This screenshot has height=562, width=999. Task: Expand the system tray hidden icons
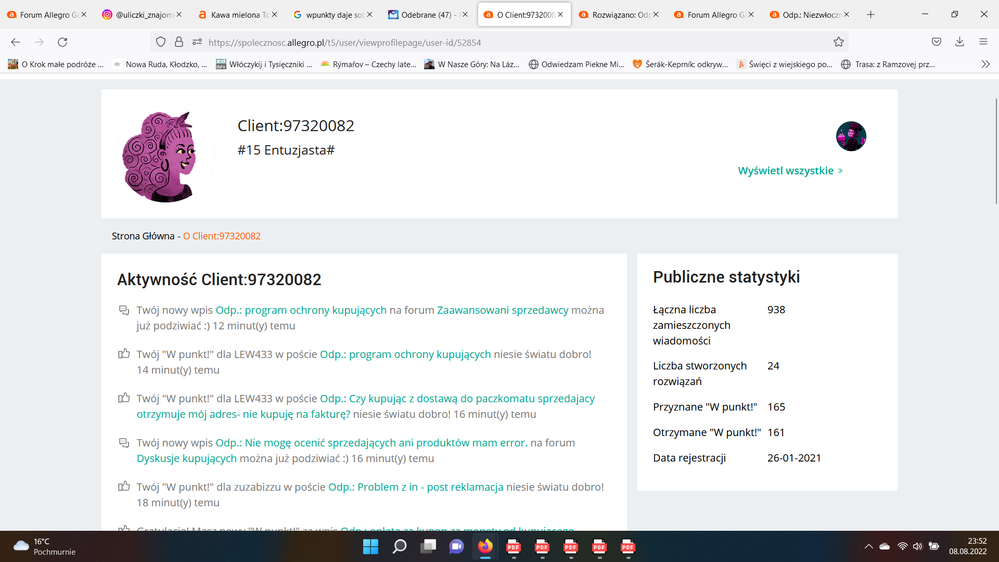tap(868, 546)
